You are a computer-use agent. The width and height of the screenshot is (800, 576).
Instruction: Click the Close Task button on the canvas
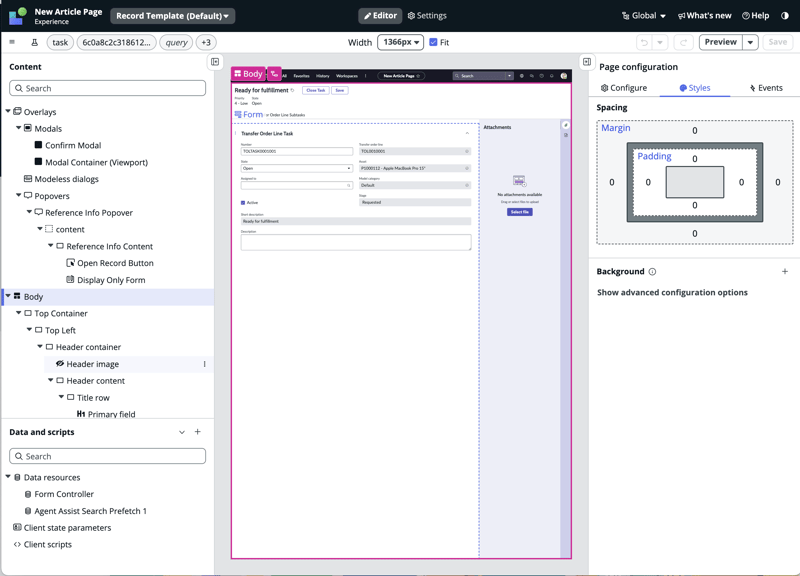pos(314,90)
